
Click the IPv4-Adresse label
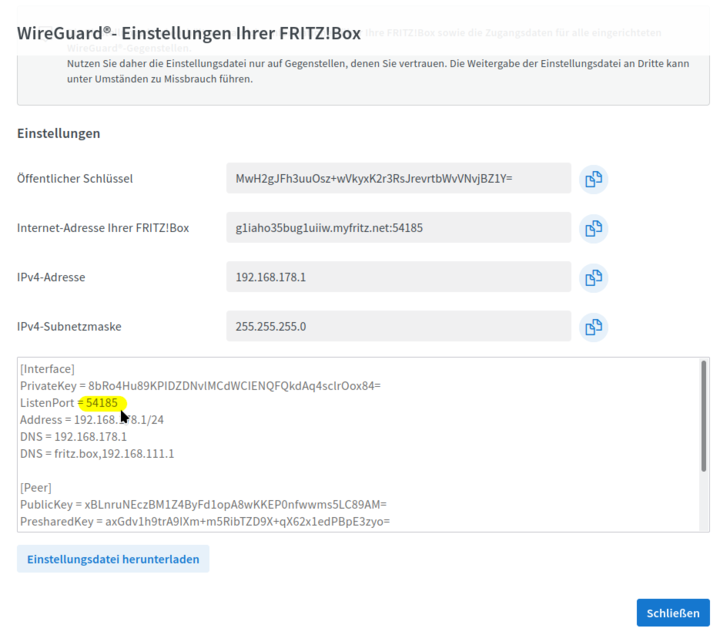coord(51,277)
